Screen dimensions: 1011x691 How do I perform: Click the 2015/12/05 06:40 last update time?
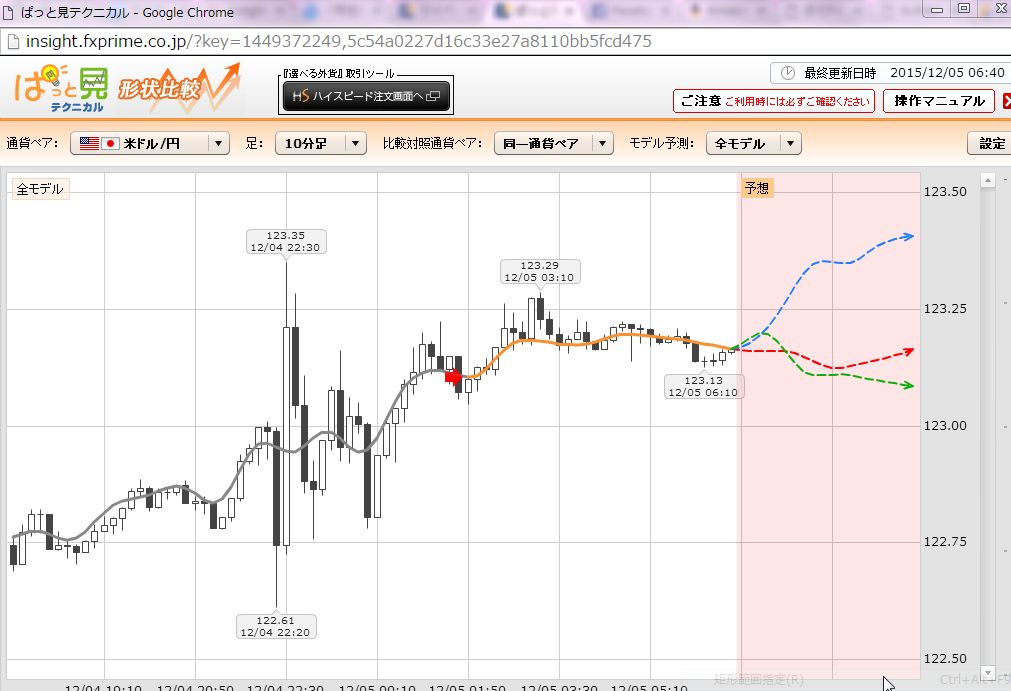[x=947, y=73]
